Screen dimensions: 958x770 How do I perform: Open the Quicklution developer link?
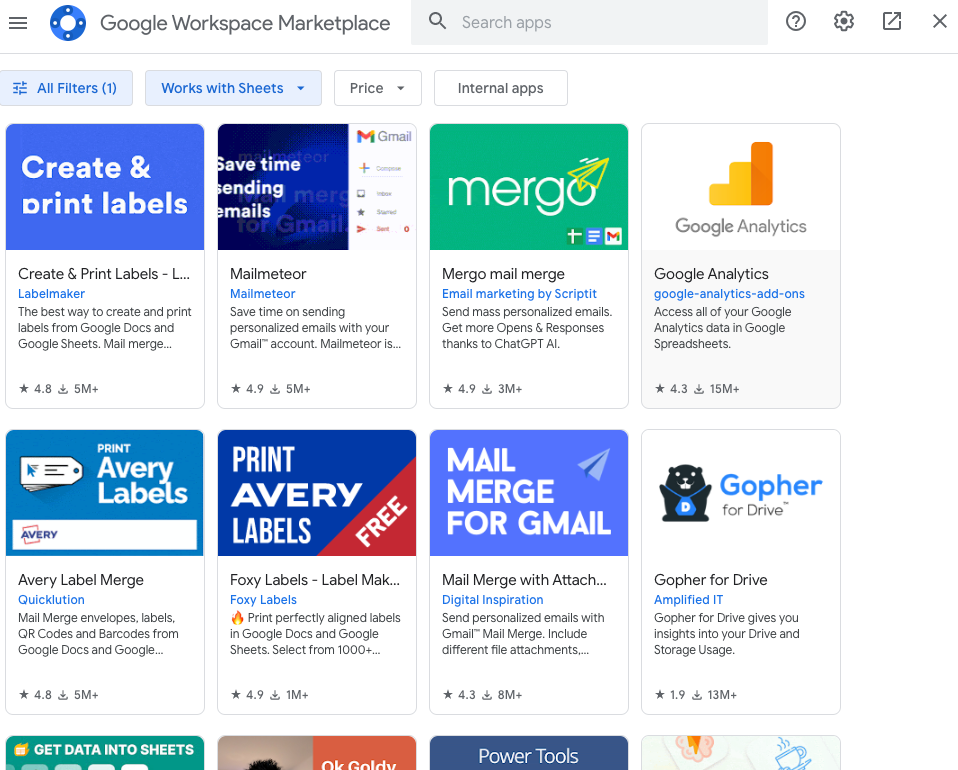(x=51, y=600)
